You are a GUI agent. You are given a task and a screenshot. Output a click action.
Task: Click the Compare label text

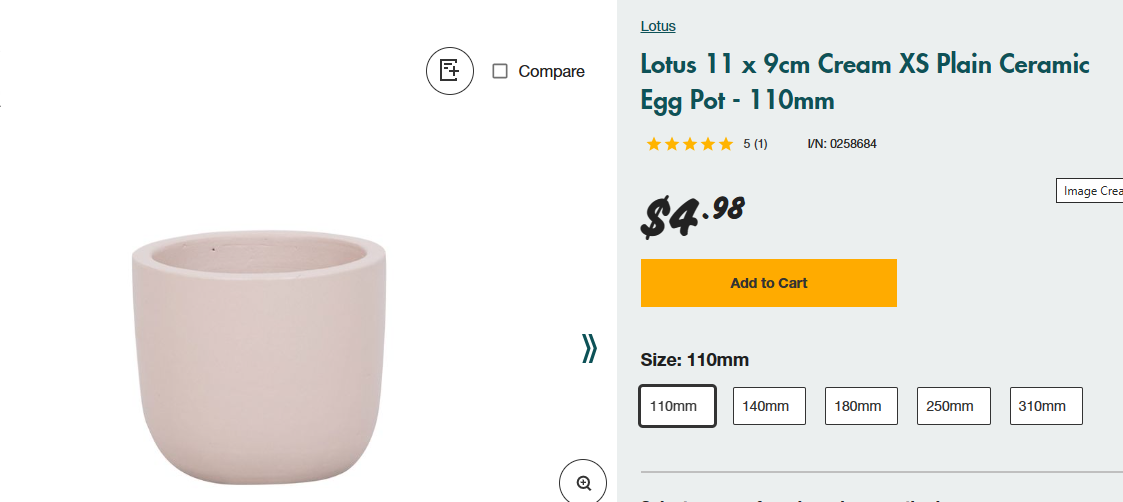coord(551,71)
